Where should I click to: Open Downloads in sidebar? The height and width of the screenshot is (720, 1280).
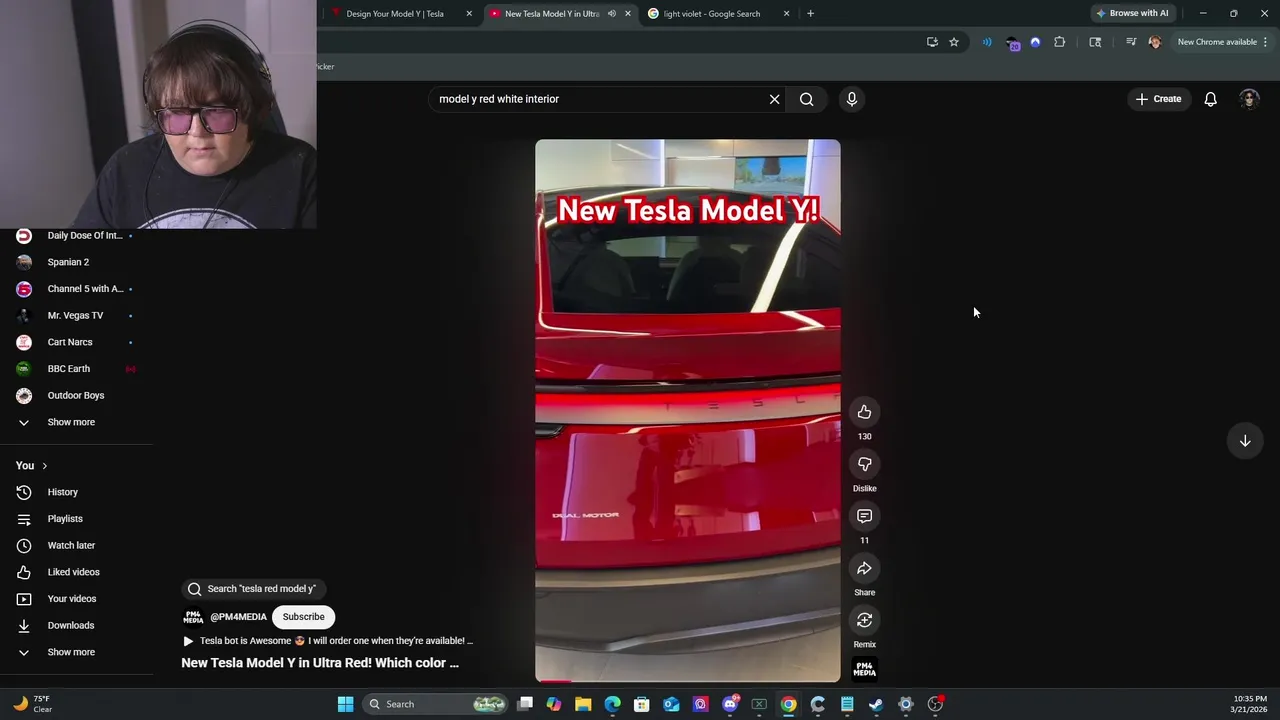(x=76, y=625)
